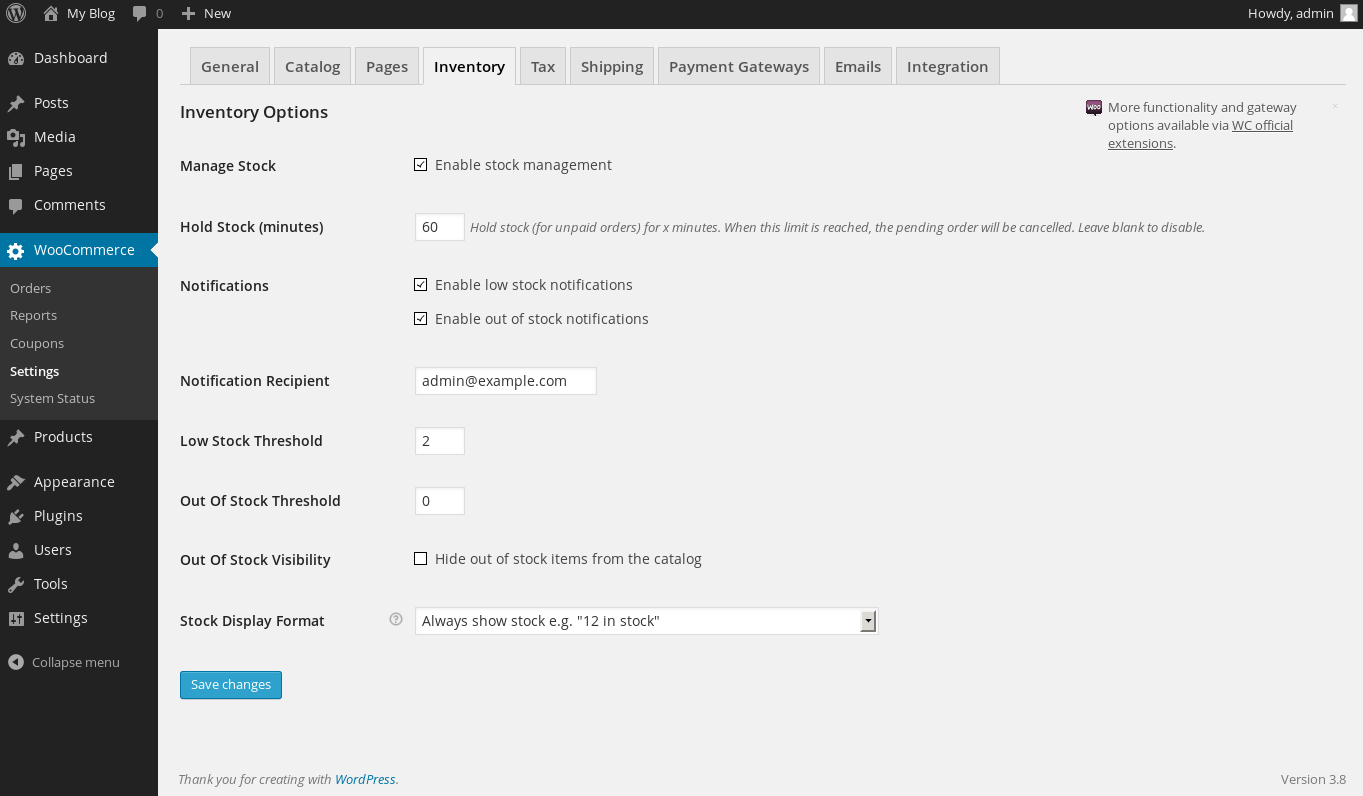Switch to the Payment Gateways tab

click(739, 67)
